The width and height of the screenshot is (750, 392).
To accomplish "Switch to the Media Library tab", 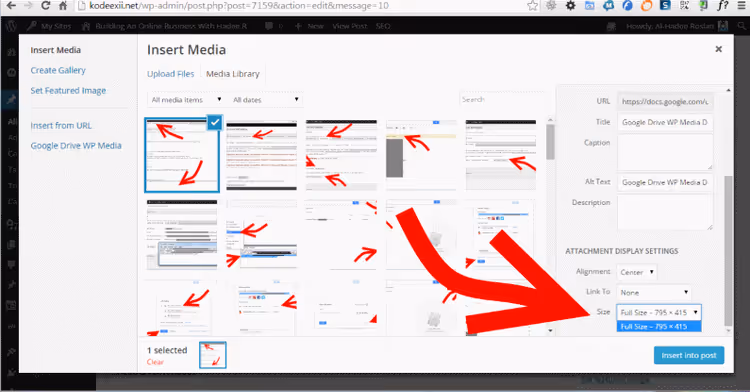I will [x=233, y=74].
